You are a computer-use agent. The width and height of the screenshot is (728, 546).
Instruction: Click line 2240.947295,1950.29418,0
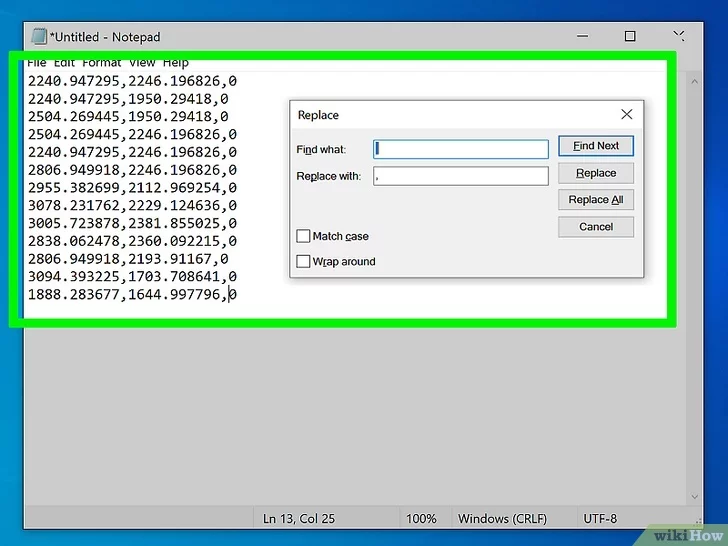tap(128, 99)
